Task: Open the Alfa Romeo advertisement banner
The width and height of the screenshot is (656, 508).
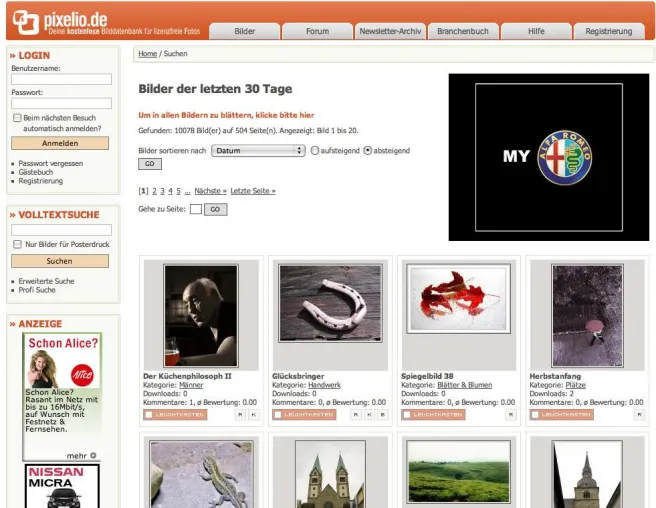Action: click(x=548, y=157)
